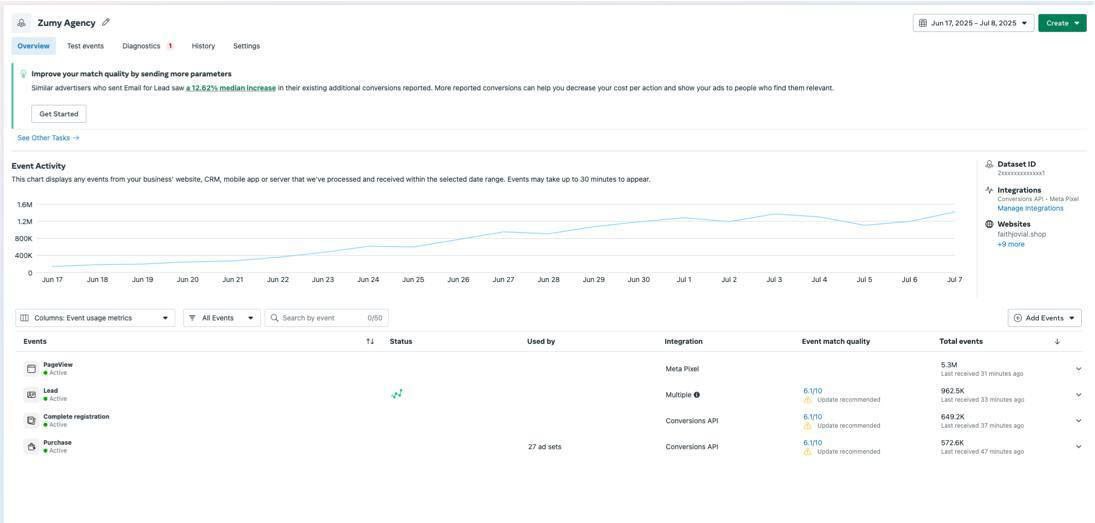Viewport: 1095px width, 523px height.
Task: Click the Jul 7 chart axis label
Action: pos(954,279)
